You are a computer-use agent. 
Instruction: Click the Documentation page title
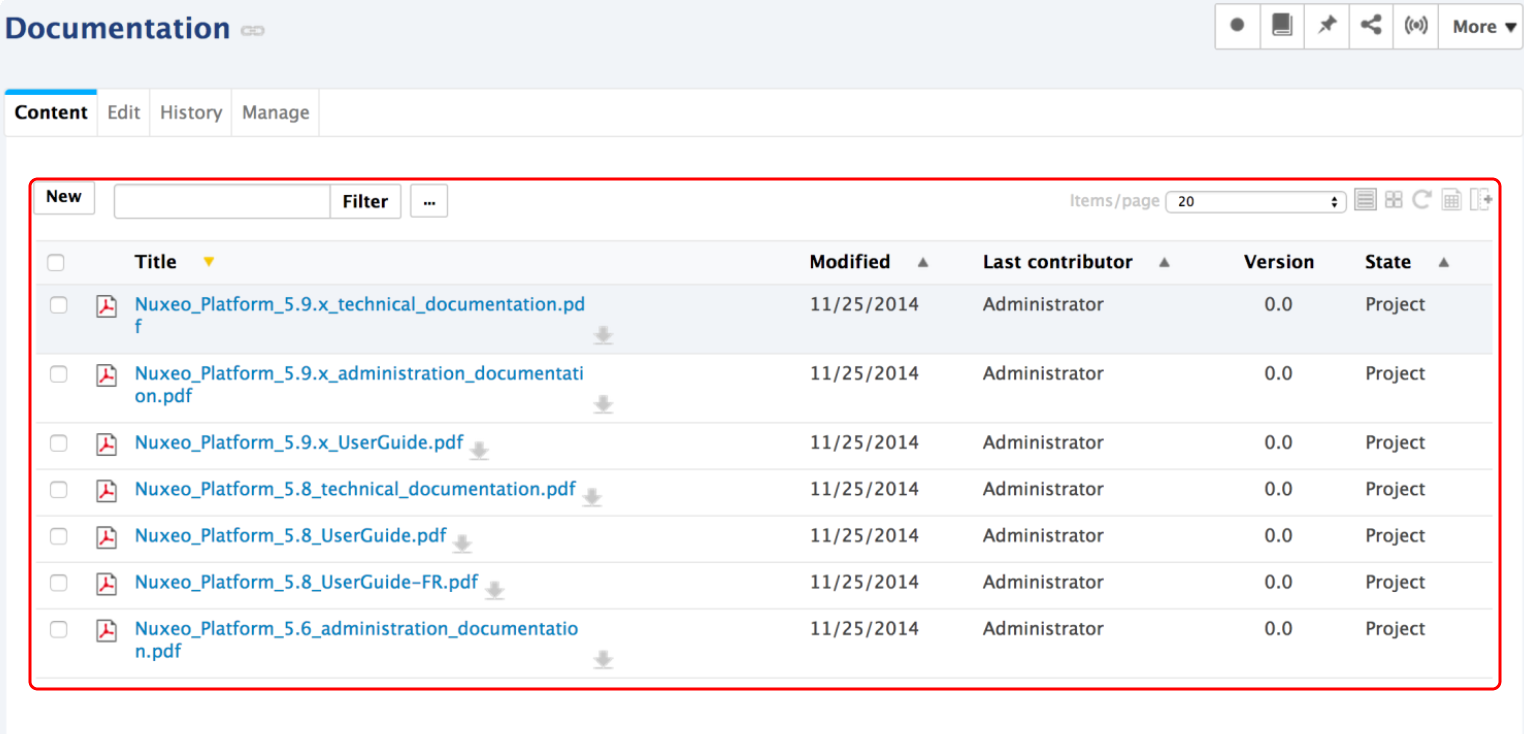[118, 28]
